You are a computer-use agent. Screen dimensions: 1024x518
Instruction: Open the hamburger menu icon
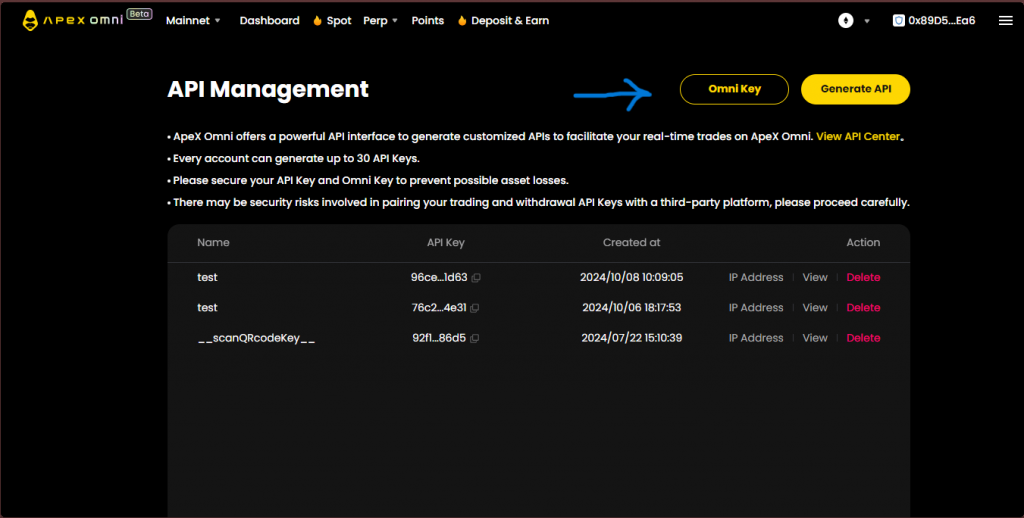point(1005,20)
